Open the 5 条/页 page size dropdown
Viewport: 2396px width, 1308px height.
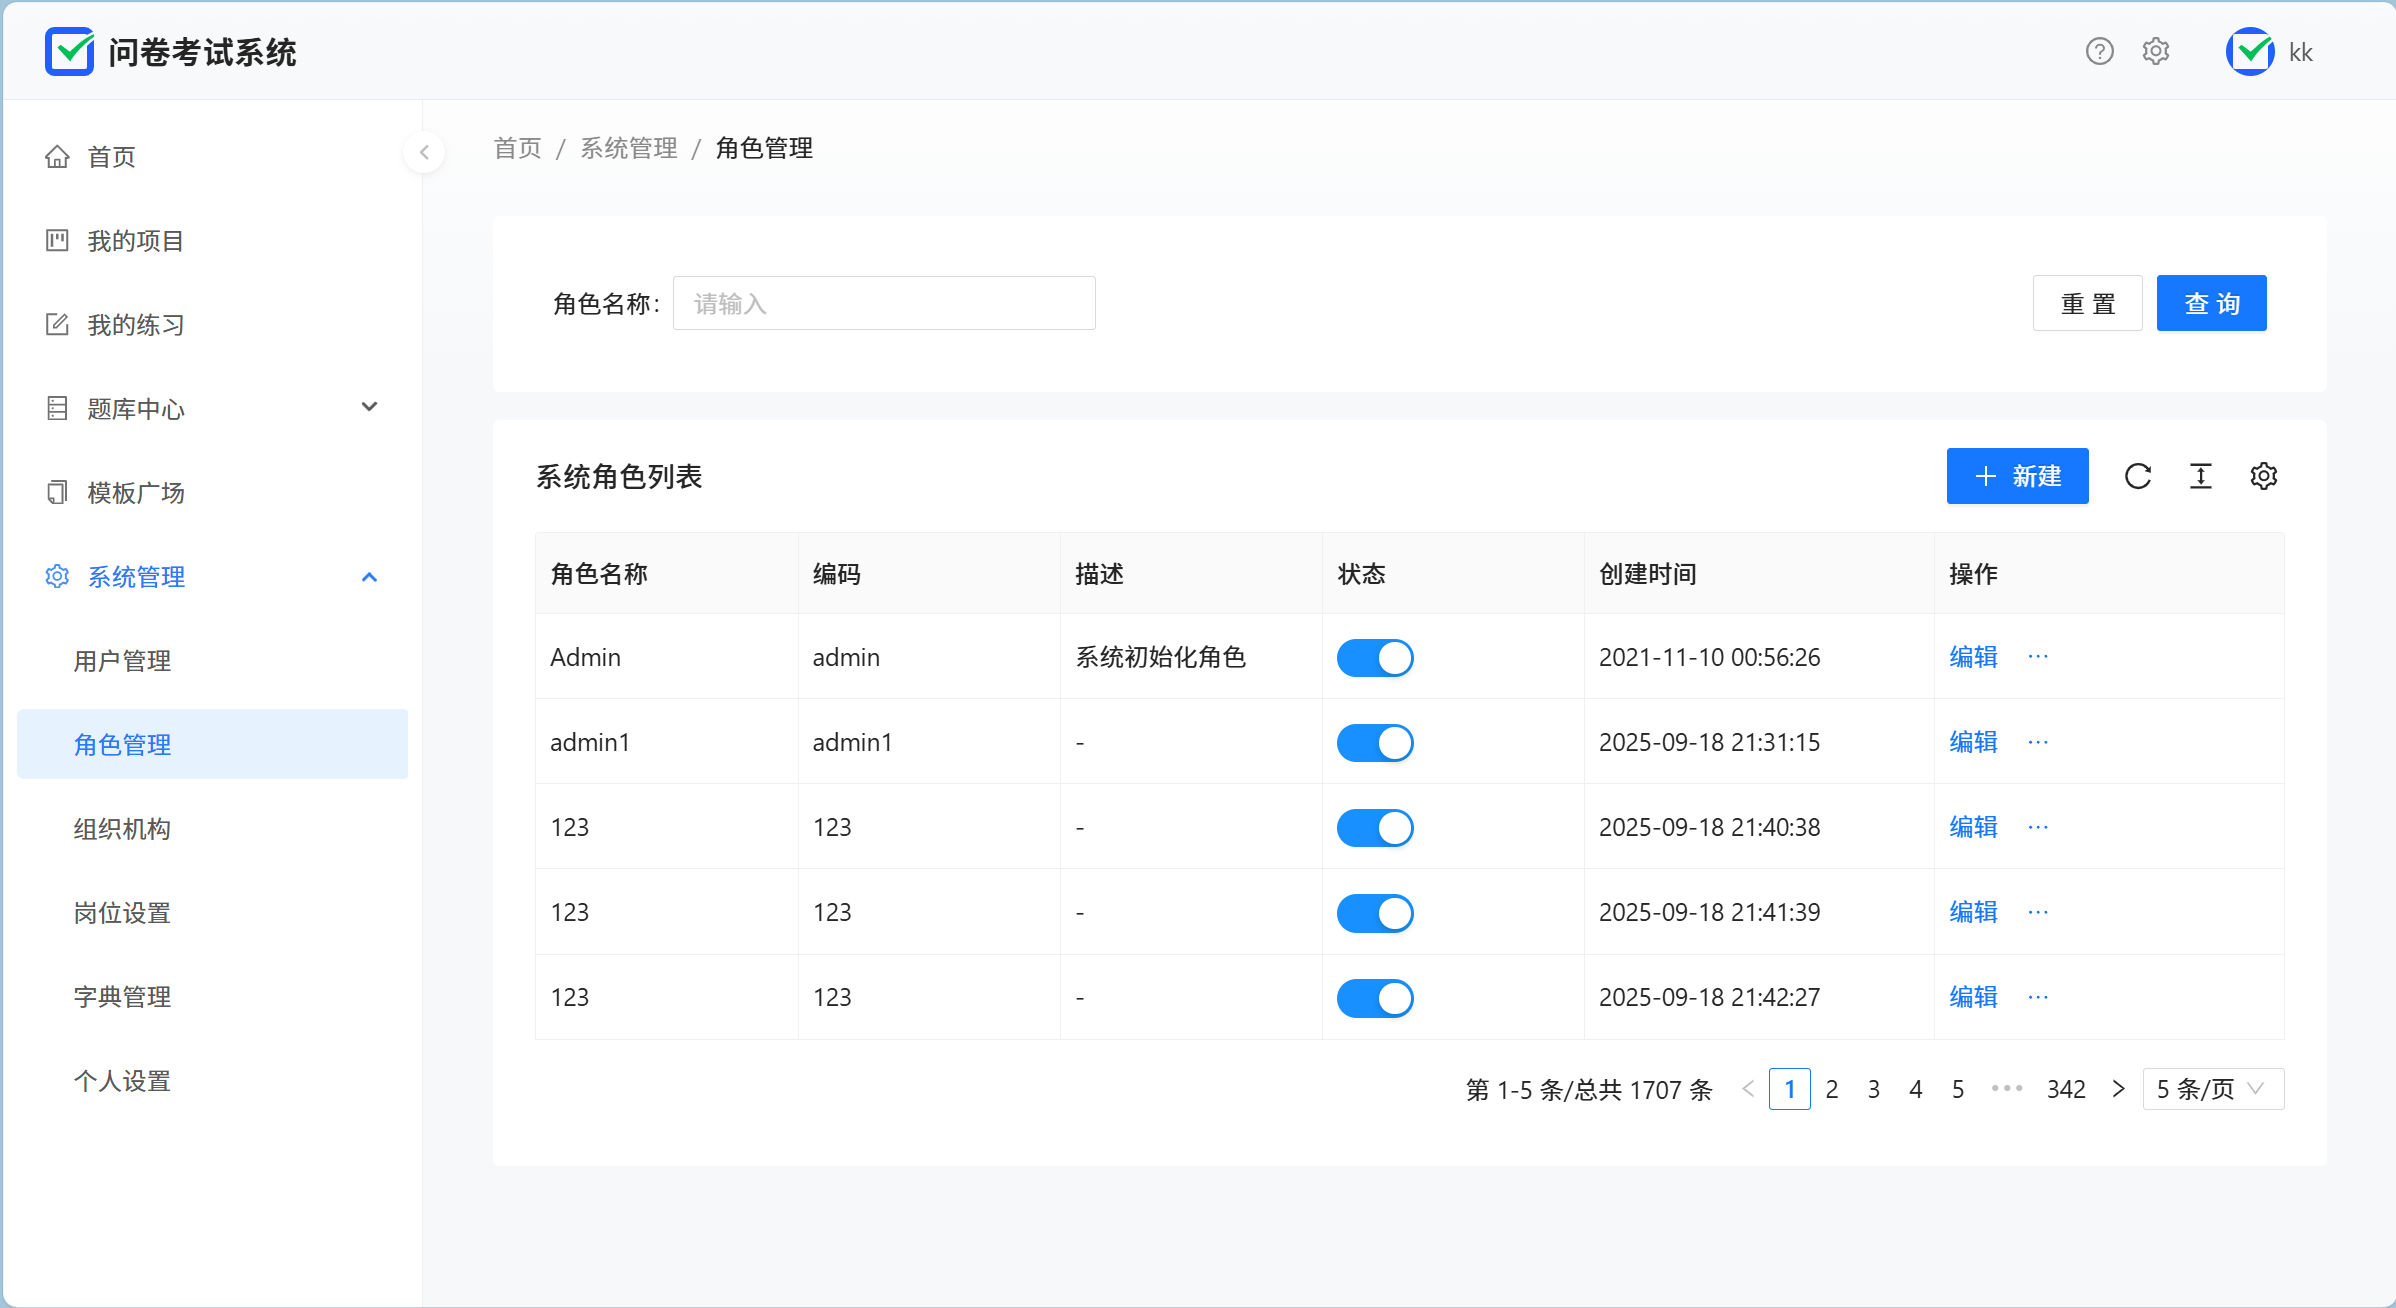pos(2213,1089)
